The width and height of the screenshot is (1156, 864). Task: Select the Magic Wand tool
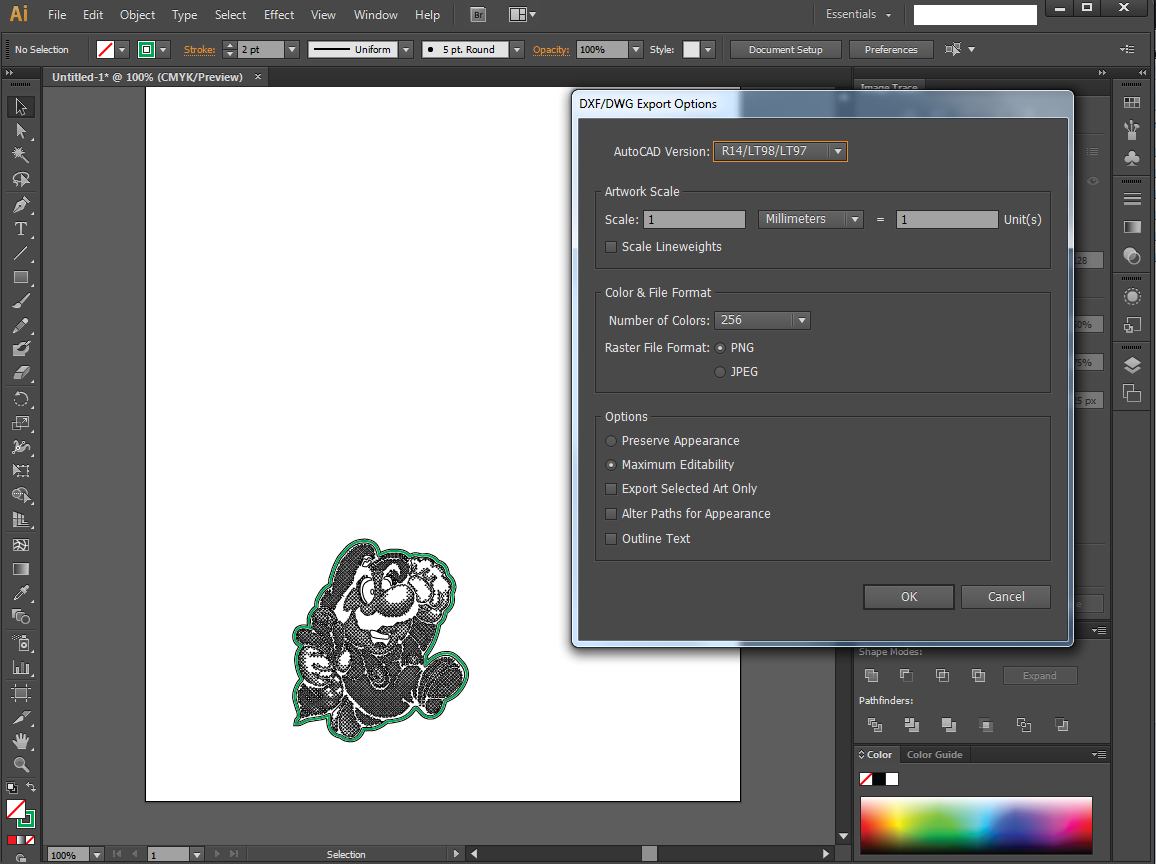pyautogui.click(x=21, y=155)
